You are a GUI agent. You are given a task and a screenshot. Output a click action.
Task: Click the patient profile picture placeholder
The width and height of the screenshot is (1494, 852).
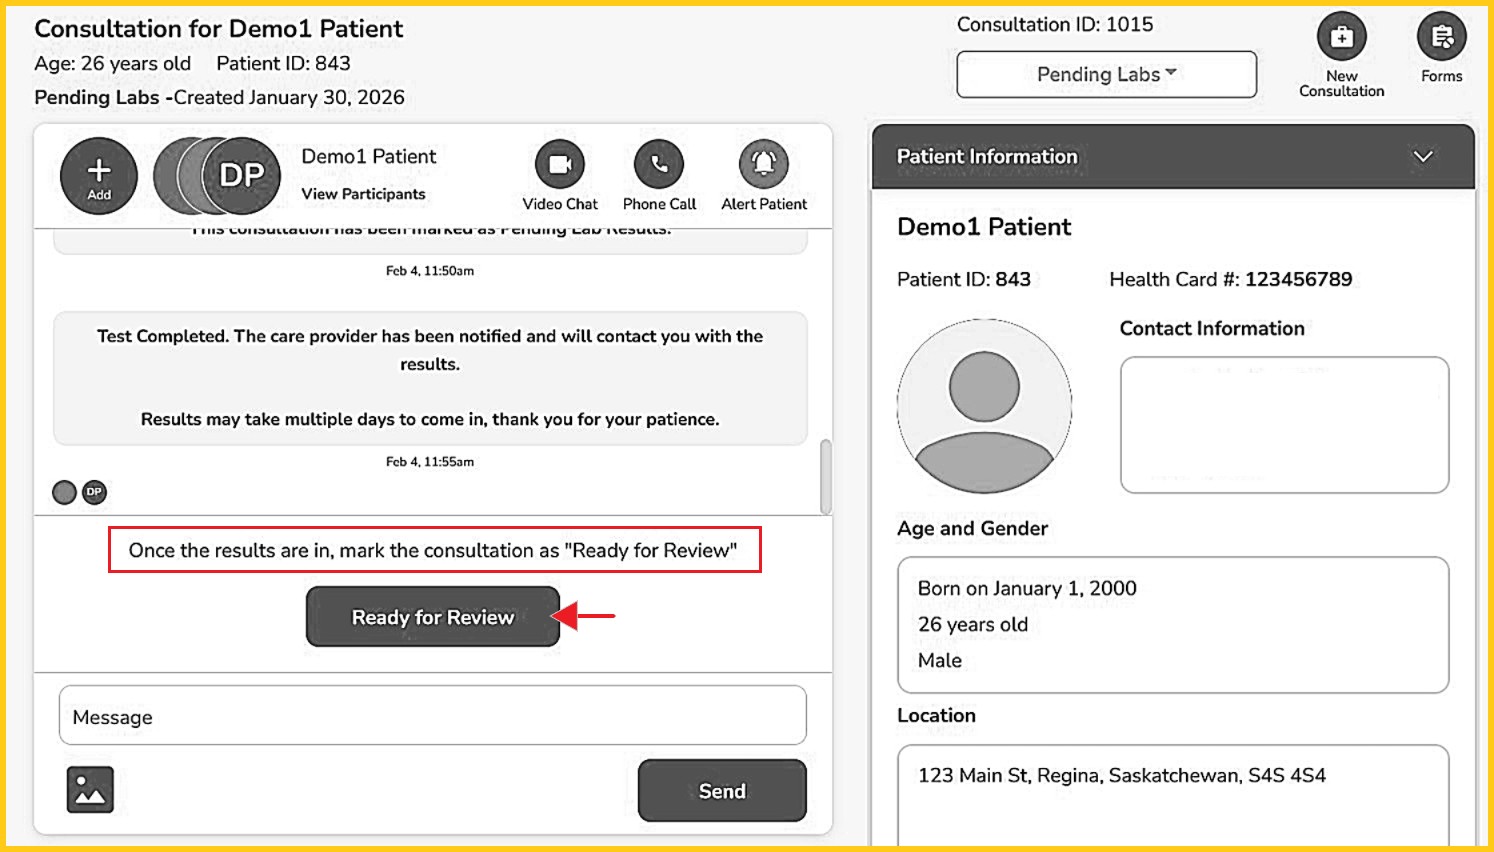tap(984, 406)
